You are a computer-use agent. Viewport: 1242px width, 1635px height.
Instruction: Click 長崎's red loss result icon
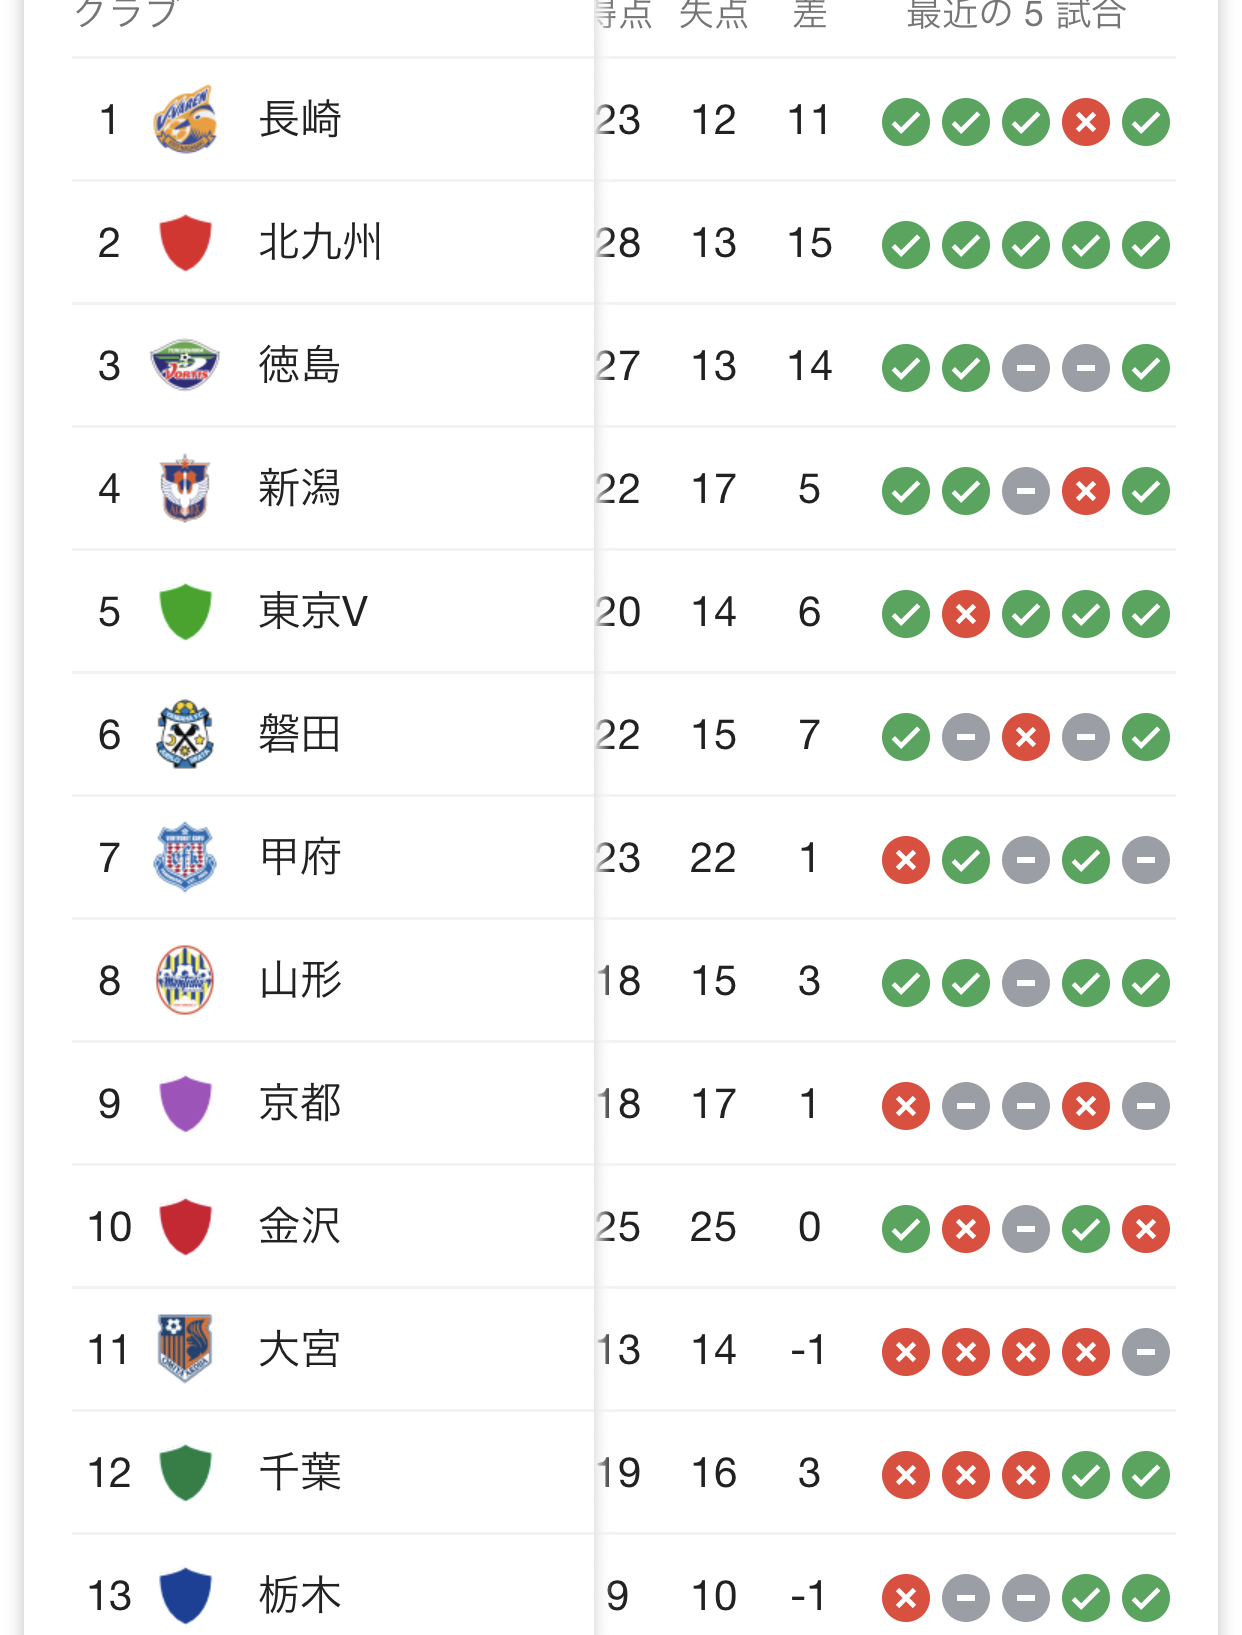(x=1086, y=122)
